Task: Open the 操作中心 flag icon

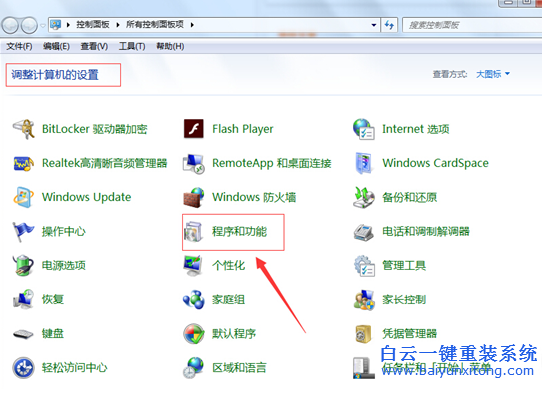Action: [x=23, y=232]
